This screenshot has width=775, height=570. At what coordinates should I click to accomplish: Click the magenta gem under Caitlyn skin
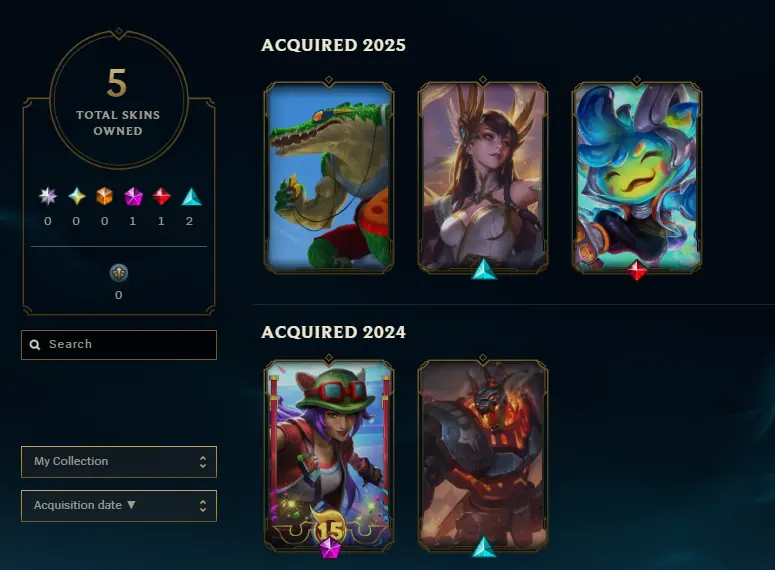330,548
